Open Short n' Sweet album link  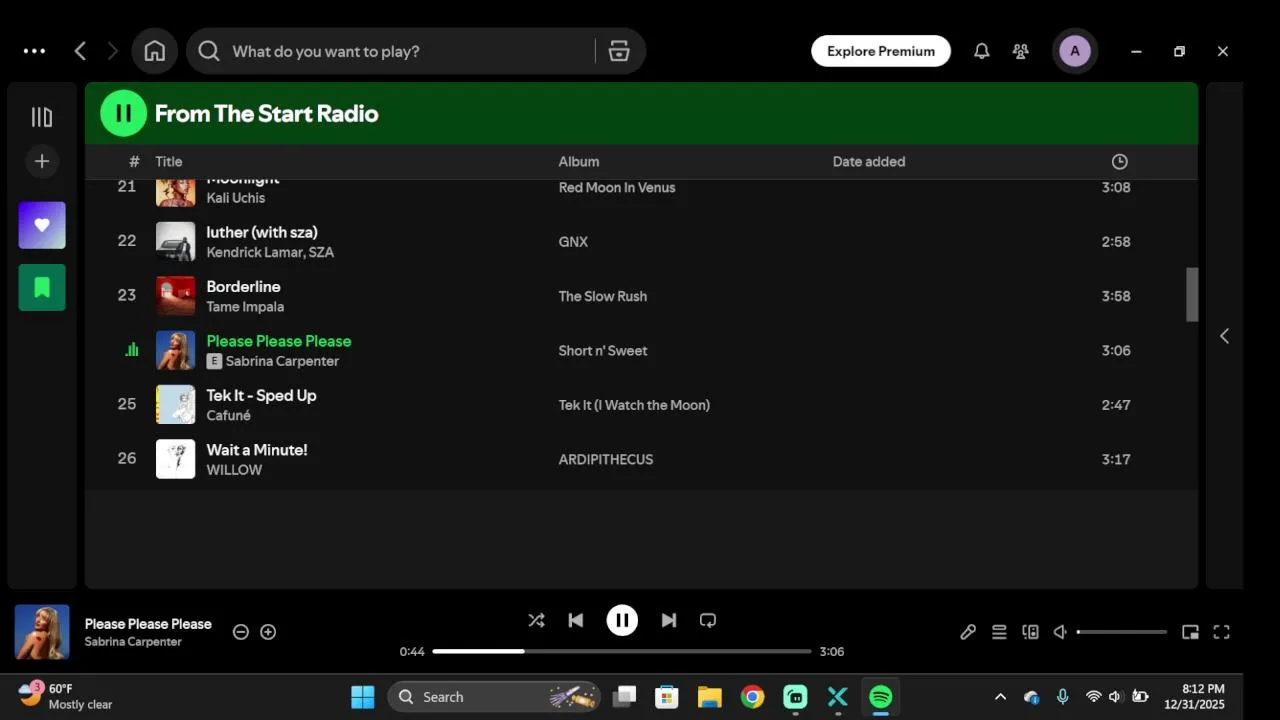point(603,351)
